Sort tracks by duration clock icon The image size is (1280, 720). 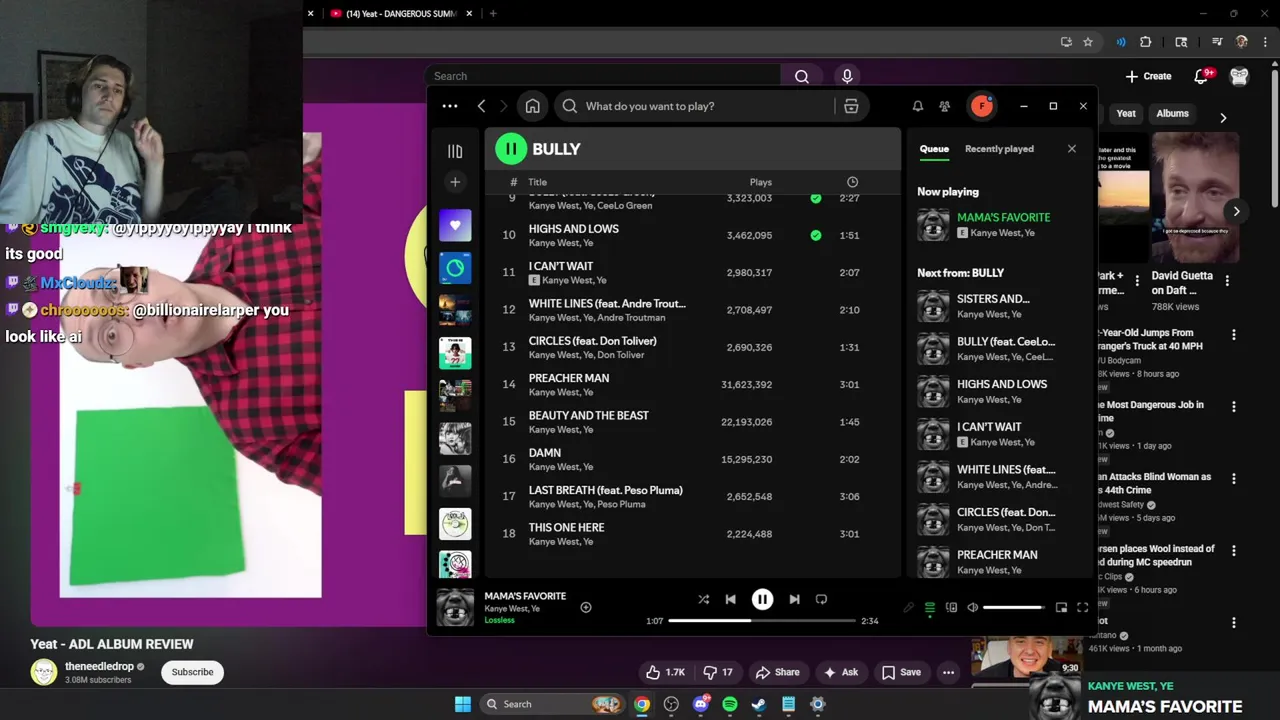point(852,182)
